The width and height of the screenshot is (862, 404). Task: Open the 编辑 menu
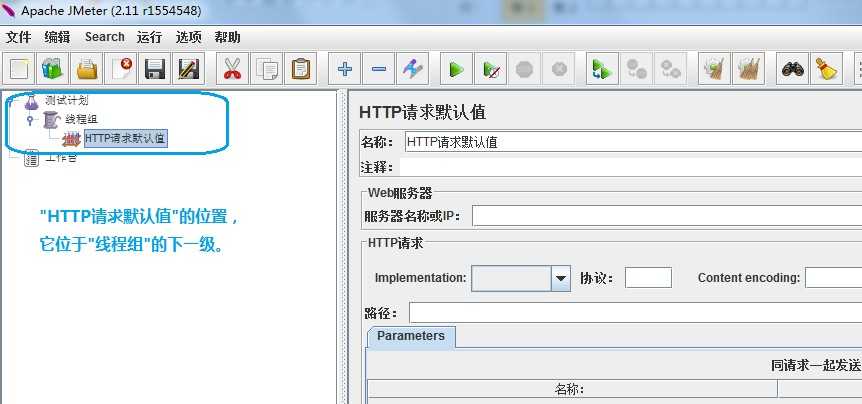point(57,37)
